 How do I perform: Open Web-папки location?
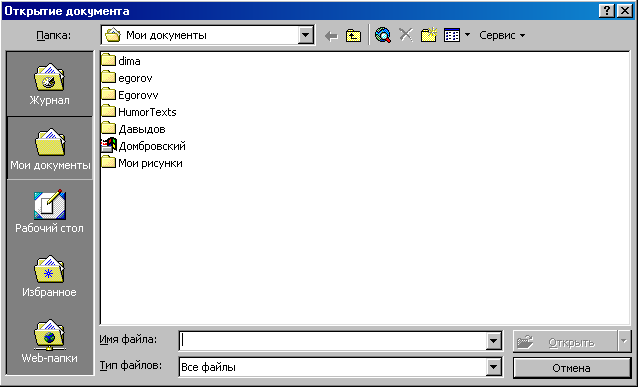tap(49, 341)
